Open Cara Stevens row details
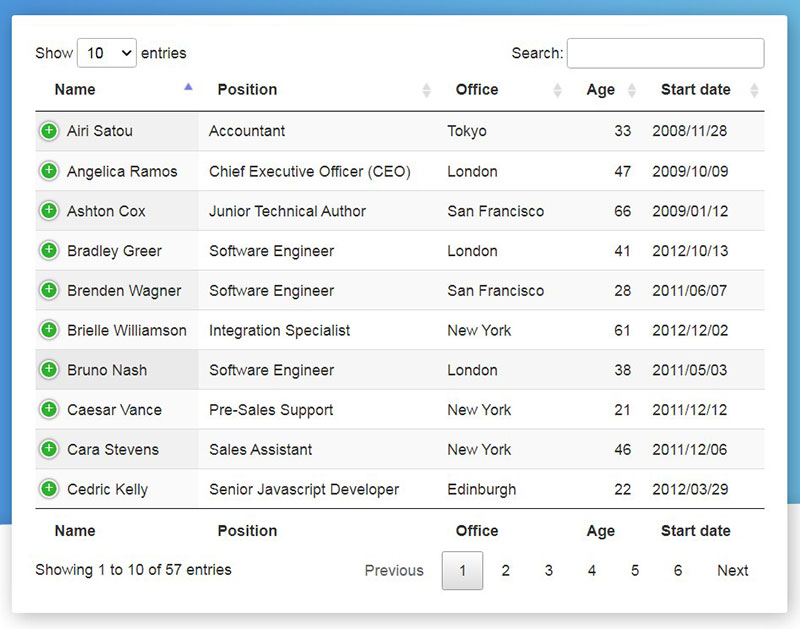 [x=49, y=449]
